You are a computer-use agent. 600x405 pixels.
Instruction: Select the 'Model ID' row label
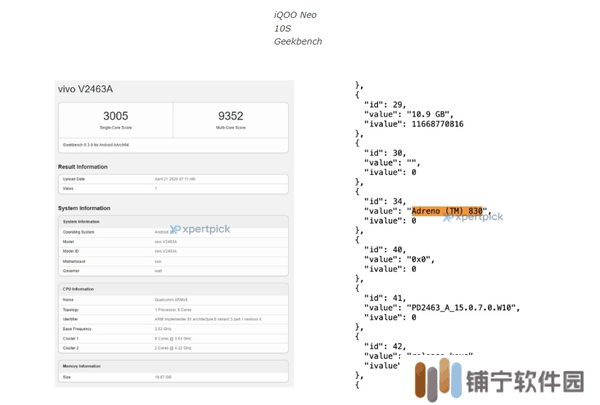[x=71, y=251]
